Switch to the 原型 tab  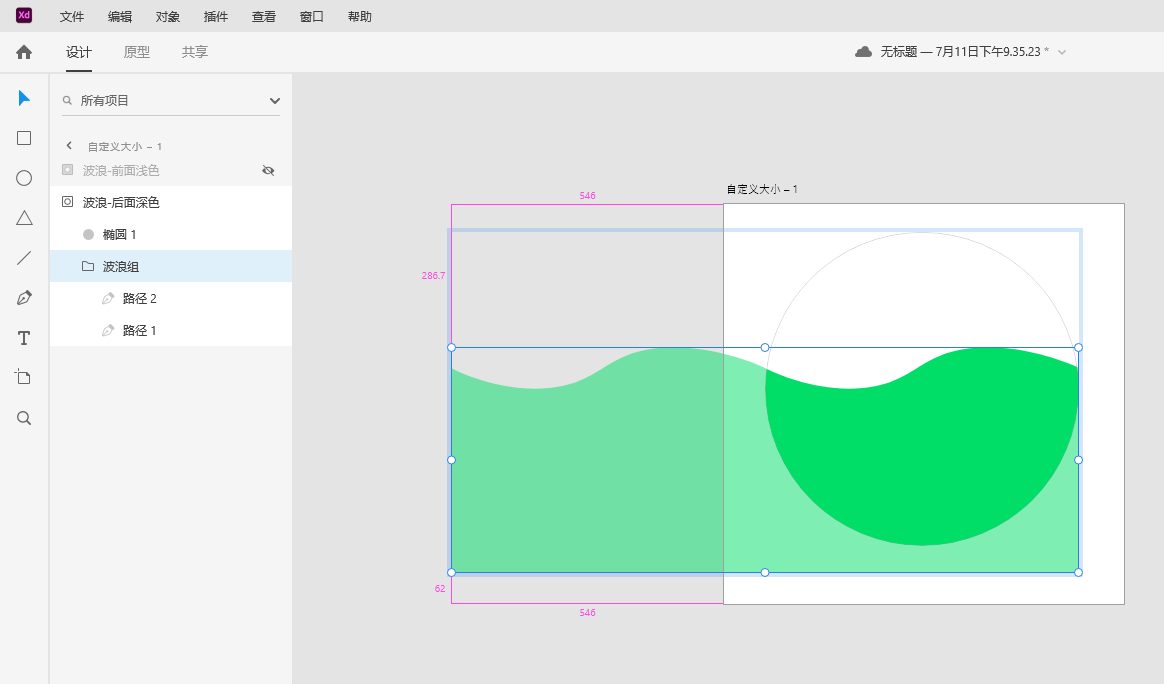[x=137, y=52]
